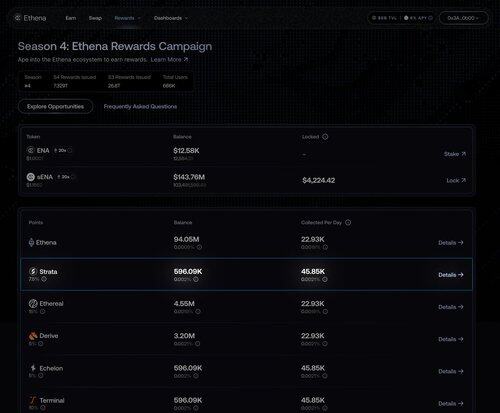Click the $12.58K ENA balance value
500x413 pixels.
tap(186, 151)
